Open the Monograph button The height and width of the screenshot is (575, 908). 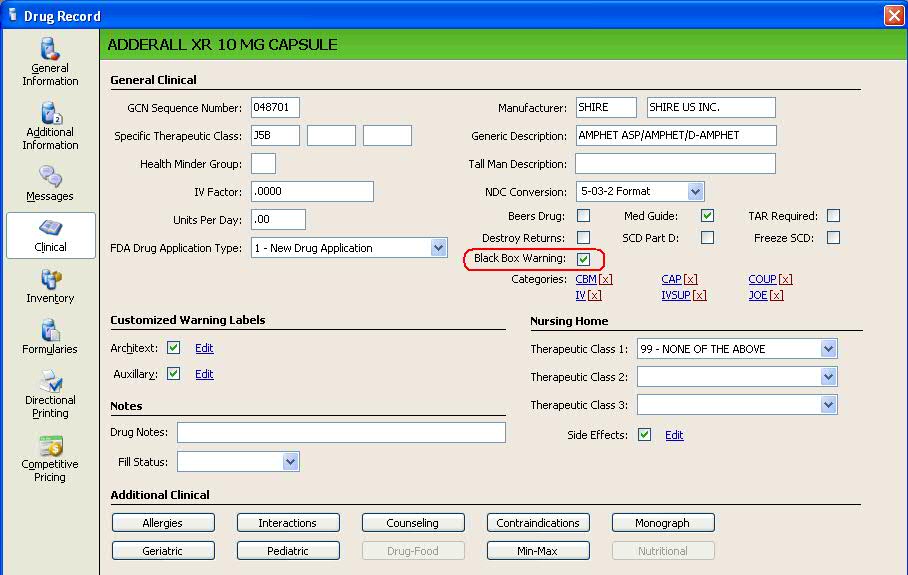663,522
